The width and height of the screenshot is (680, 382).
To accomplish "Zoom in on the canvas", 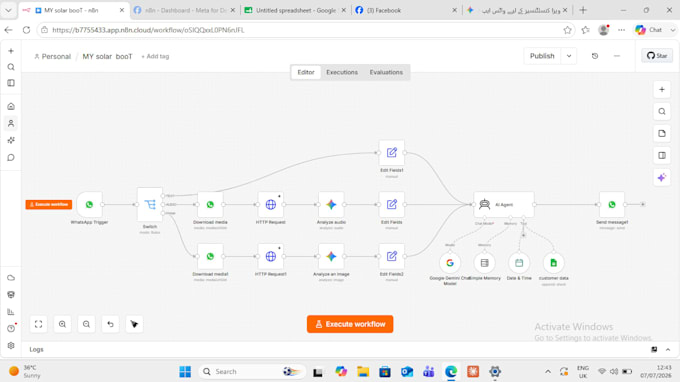I will point(62,324).
